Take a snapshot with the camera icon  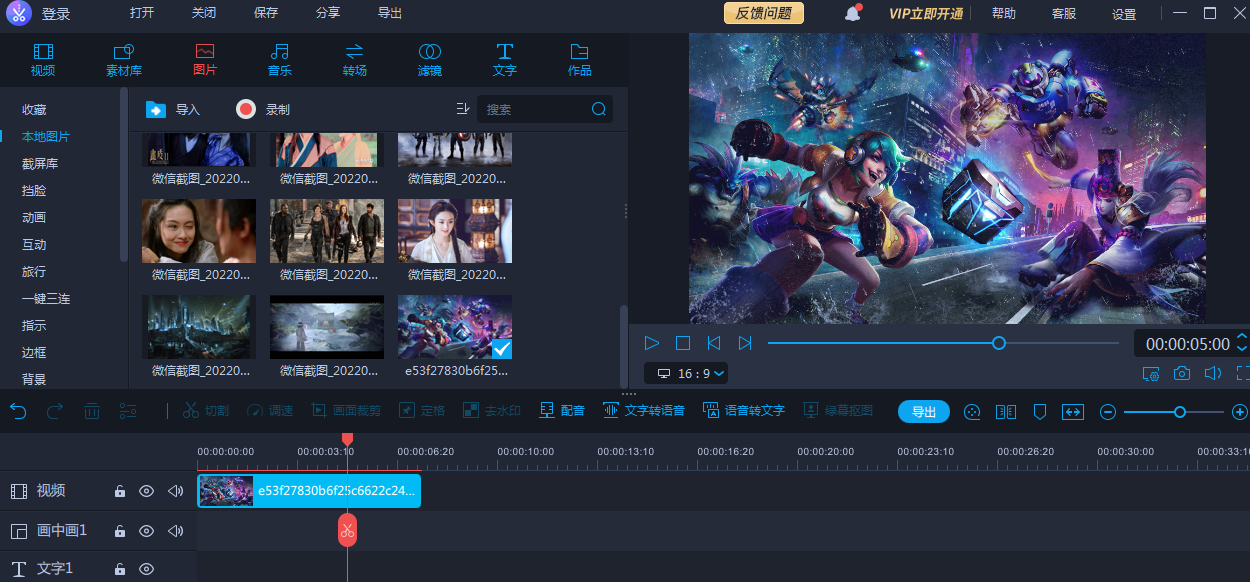coord(1182,373)
